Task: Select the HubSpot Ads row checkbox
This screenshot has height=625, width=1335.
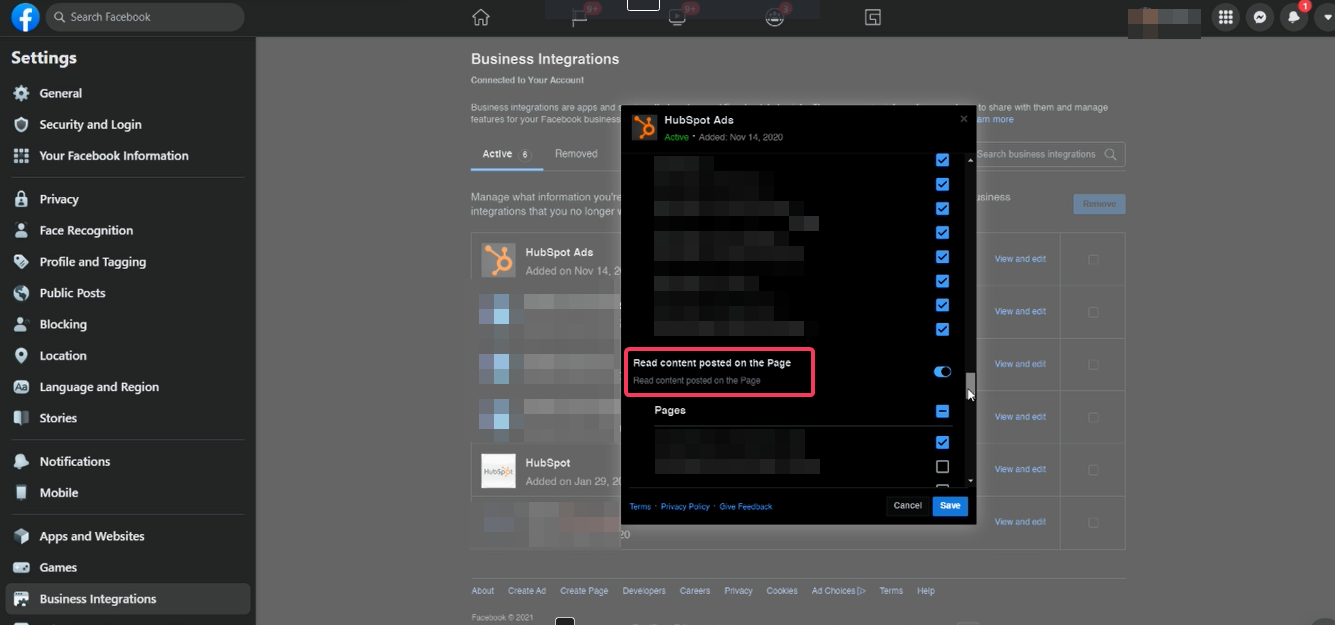Action: tap(1093, 260)
